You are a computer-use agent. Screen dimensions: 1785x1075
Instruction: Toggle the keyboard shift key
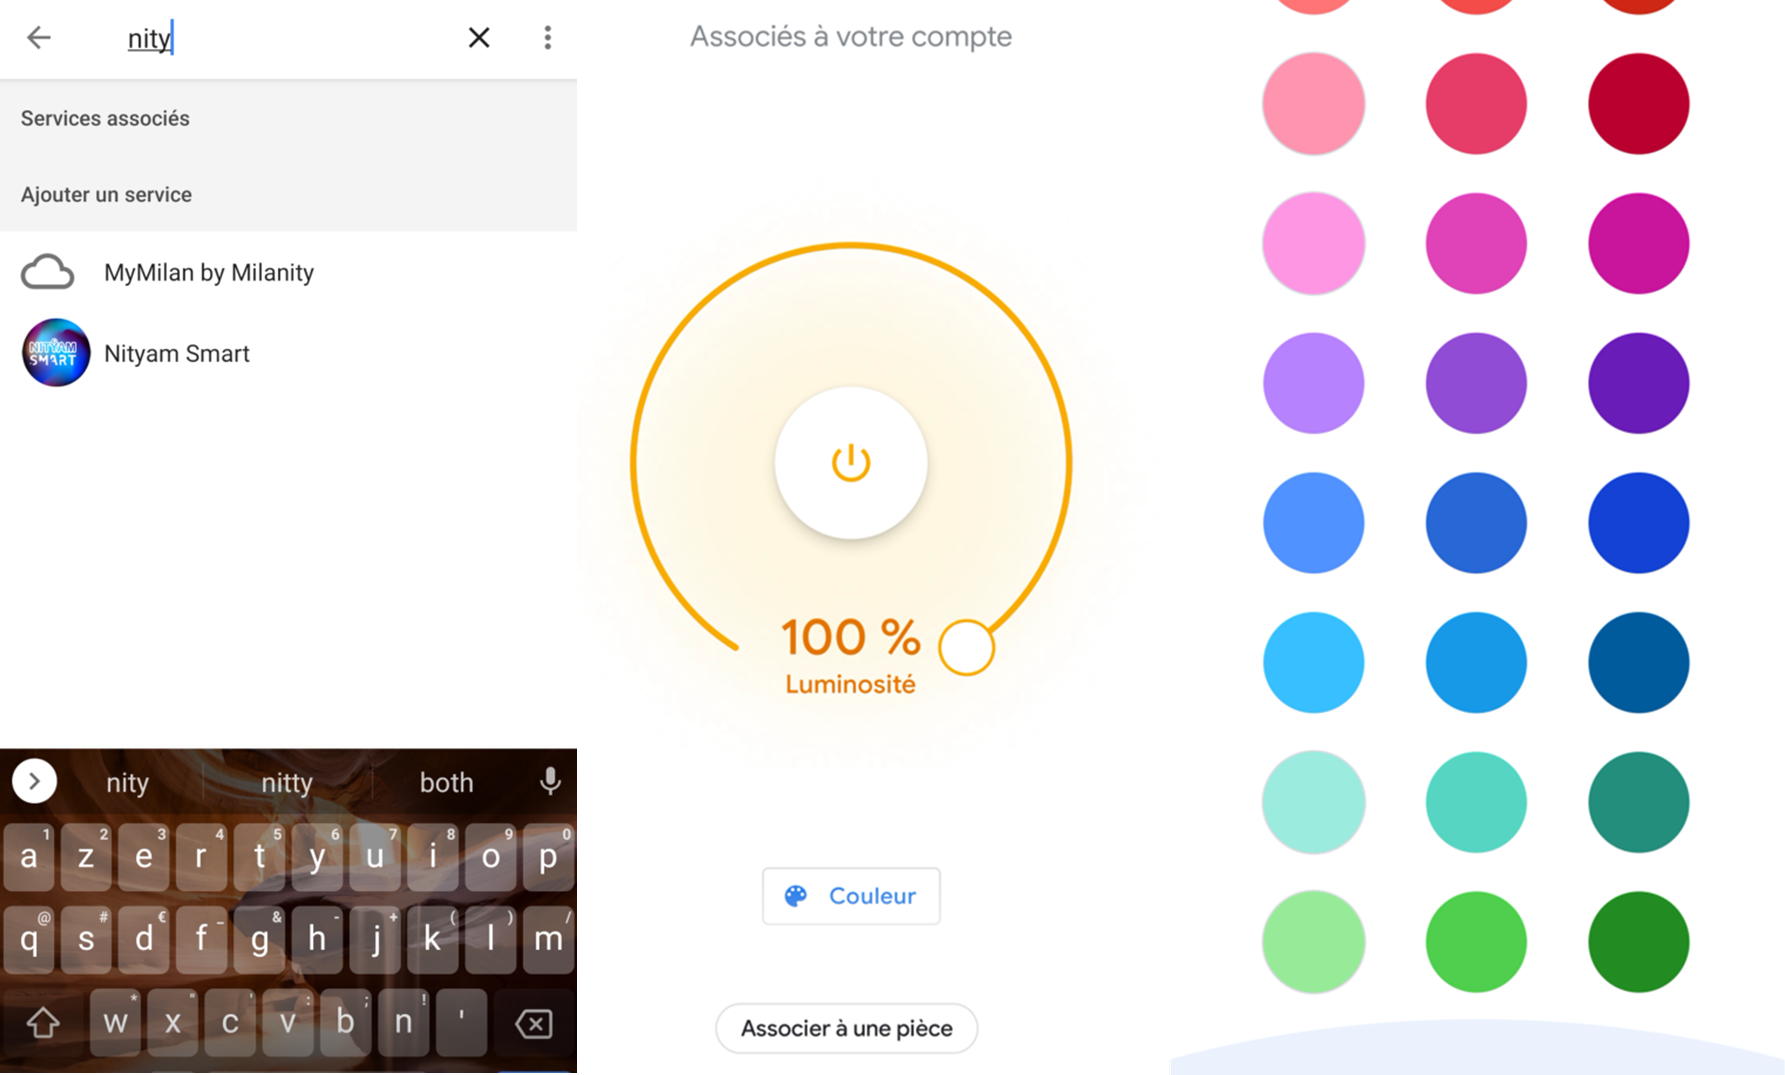point(42,1023)
